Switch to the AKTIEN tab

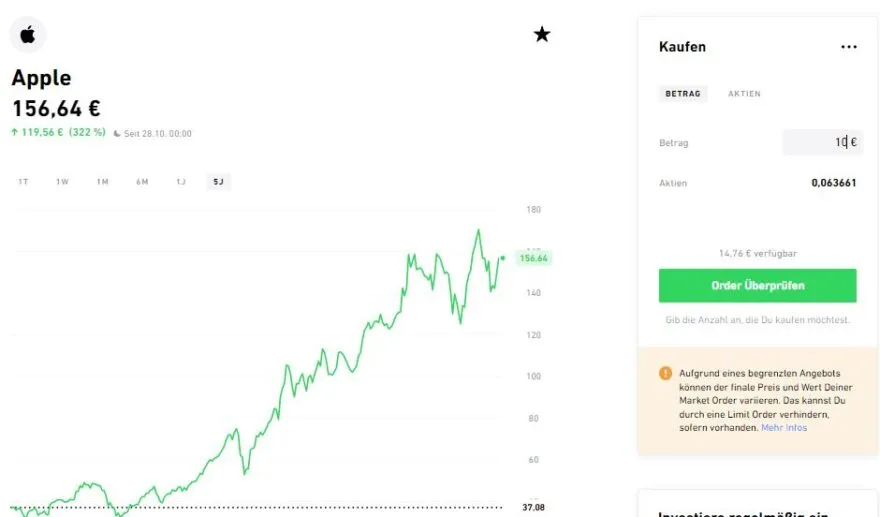744,94
